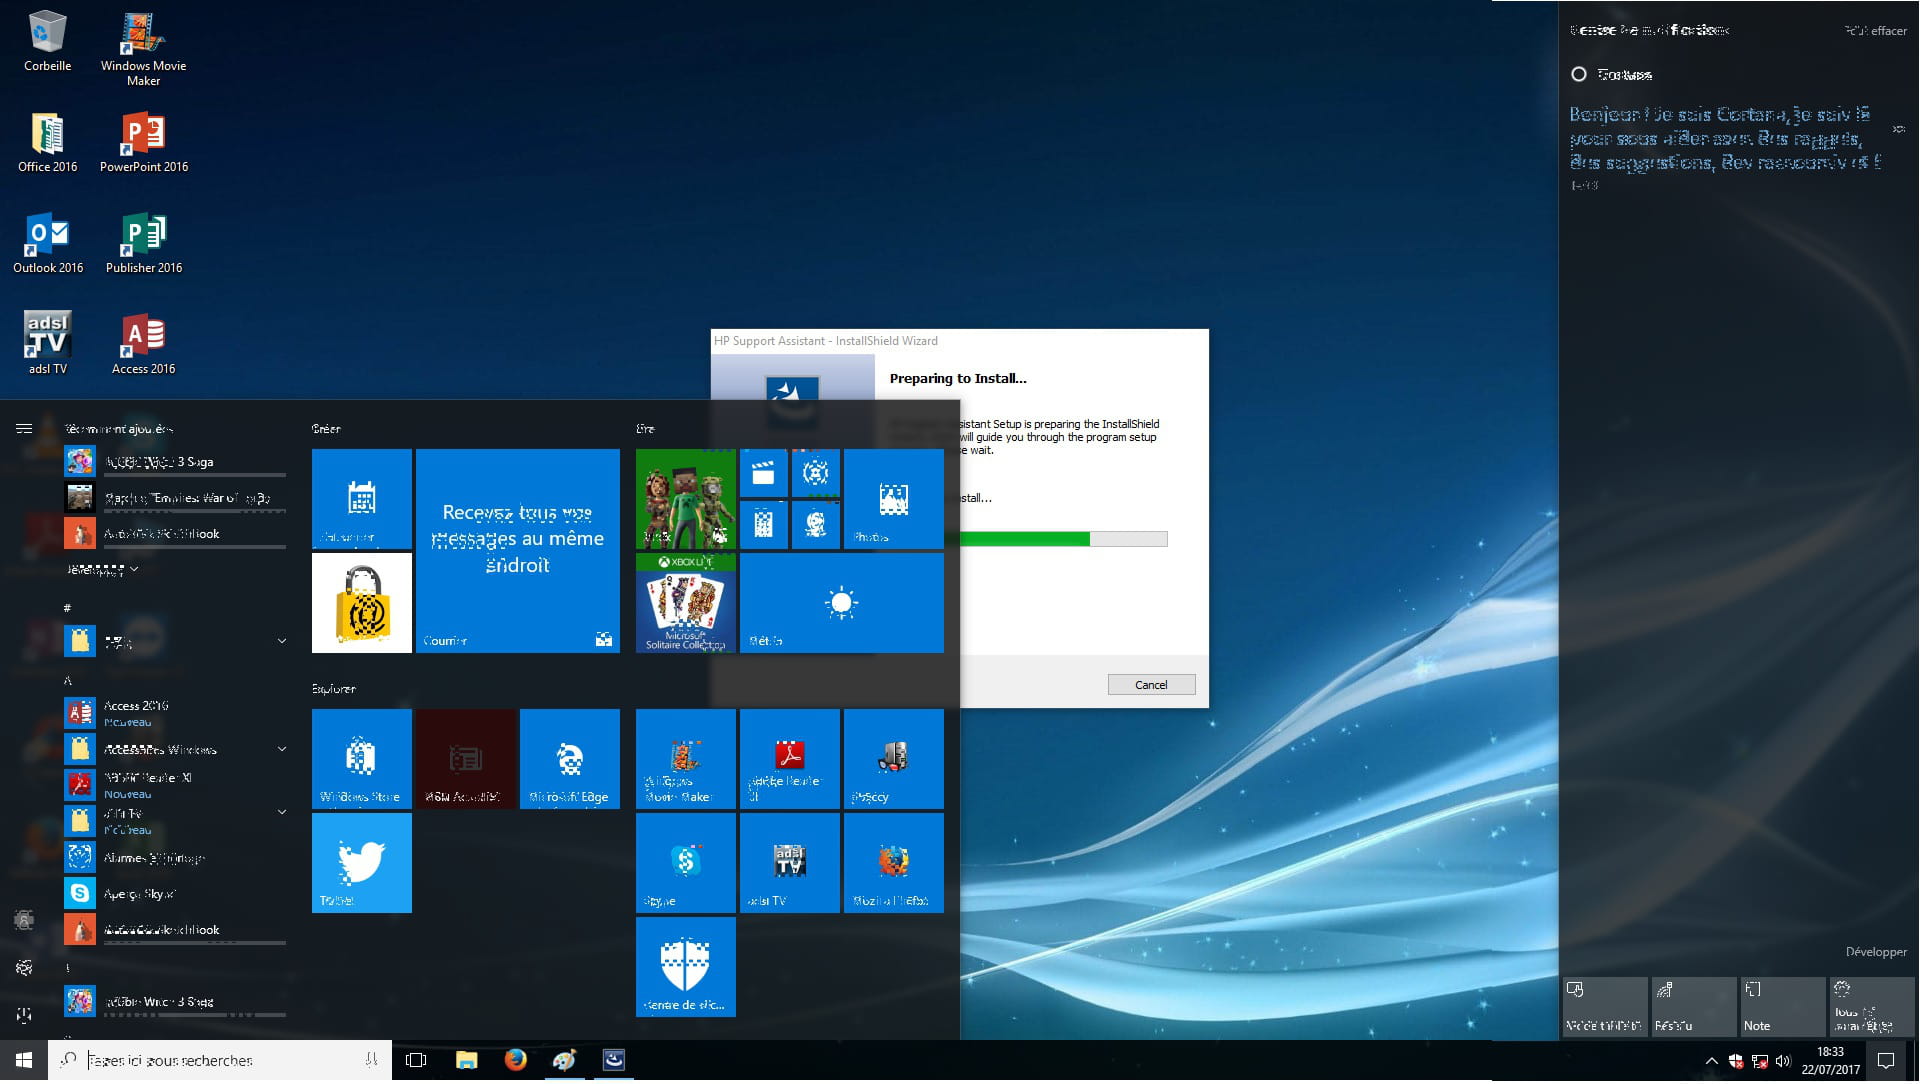This screenshot has height=1084, width=1924.
Task: Open the MSN Actualité news tile
Action: (466, 760)
